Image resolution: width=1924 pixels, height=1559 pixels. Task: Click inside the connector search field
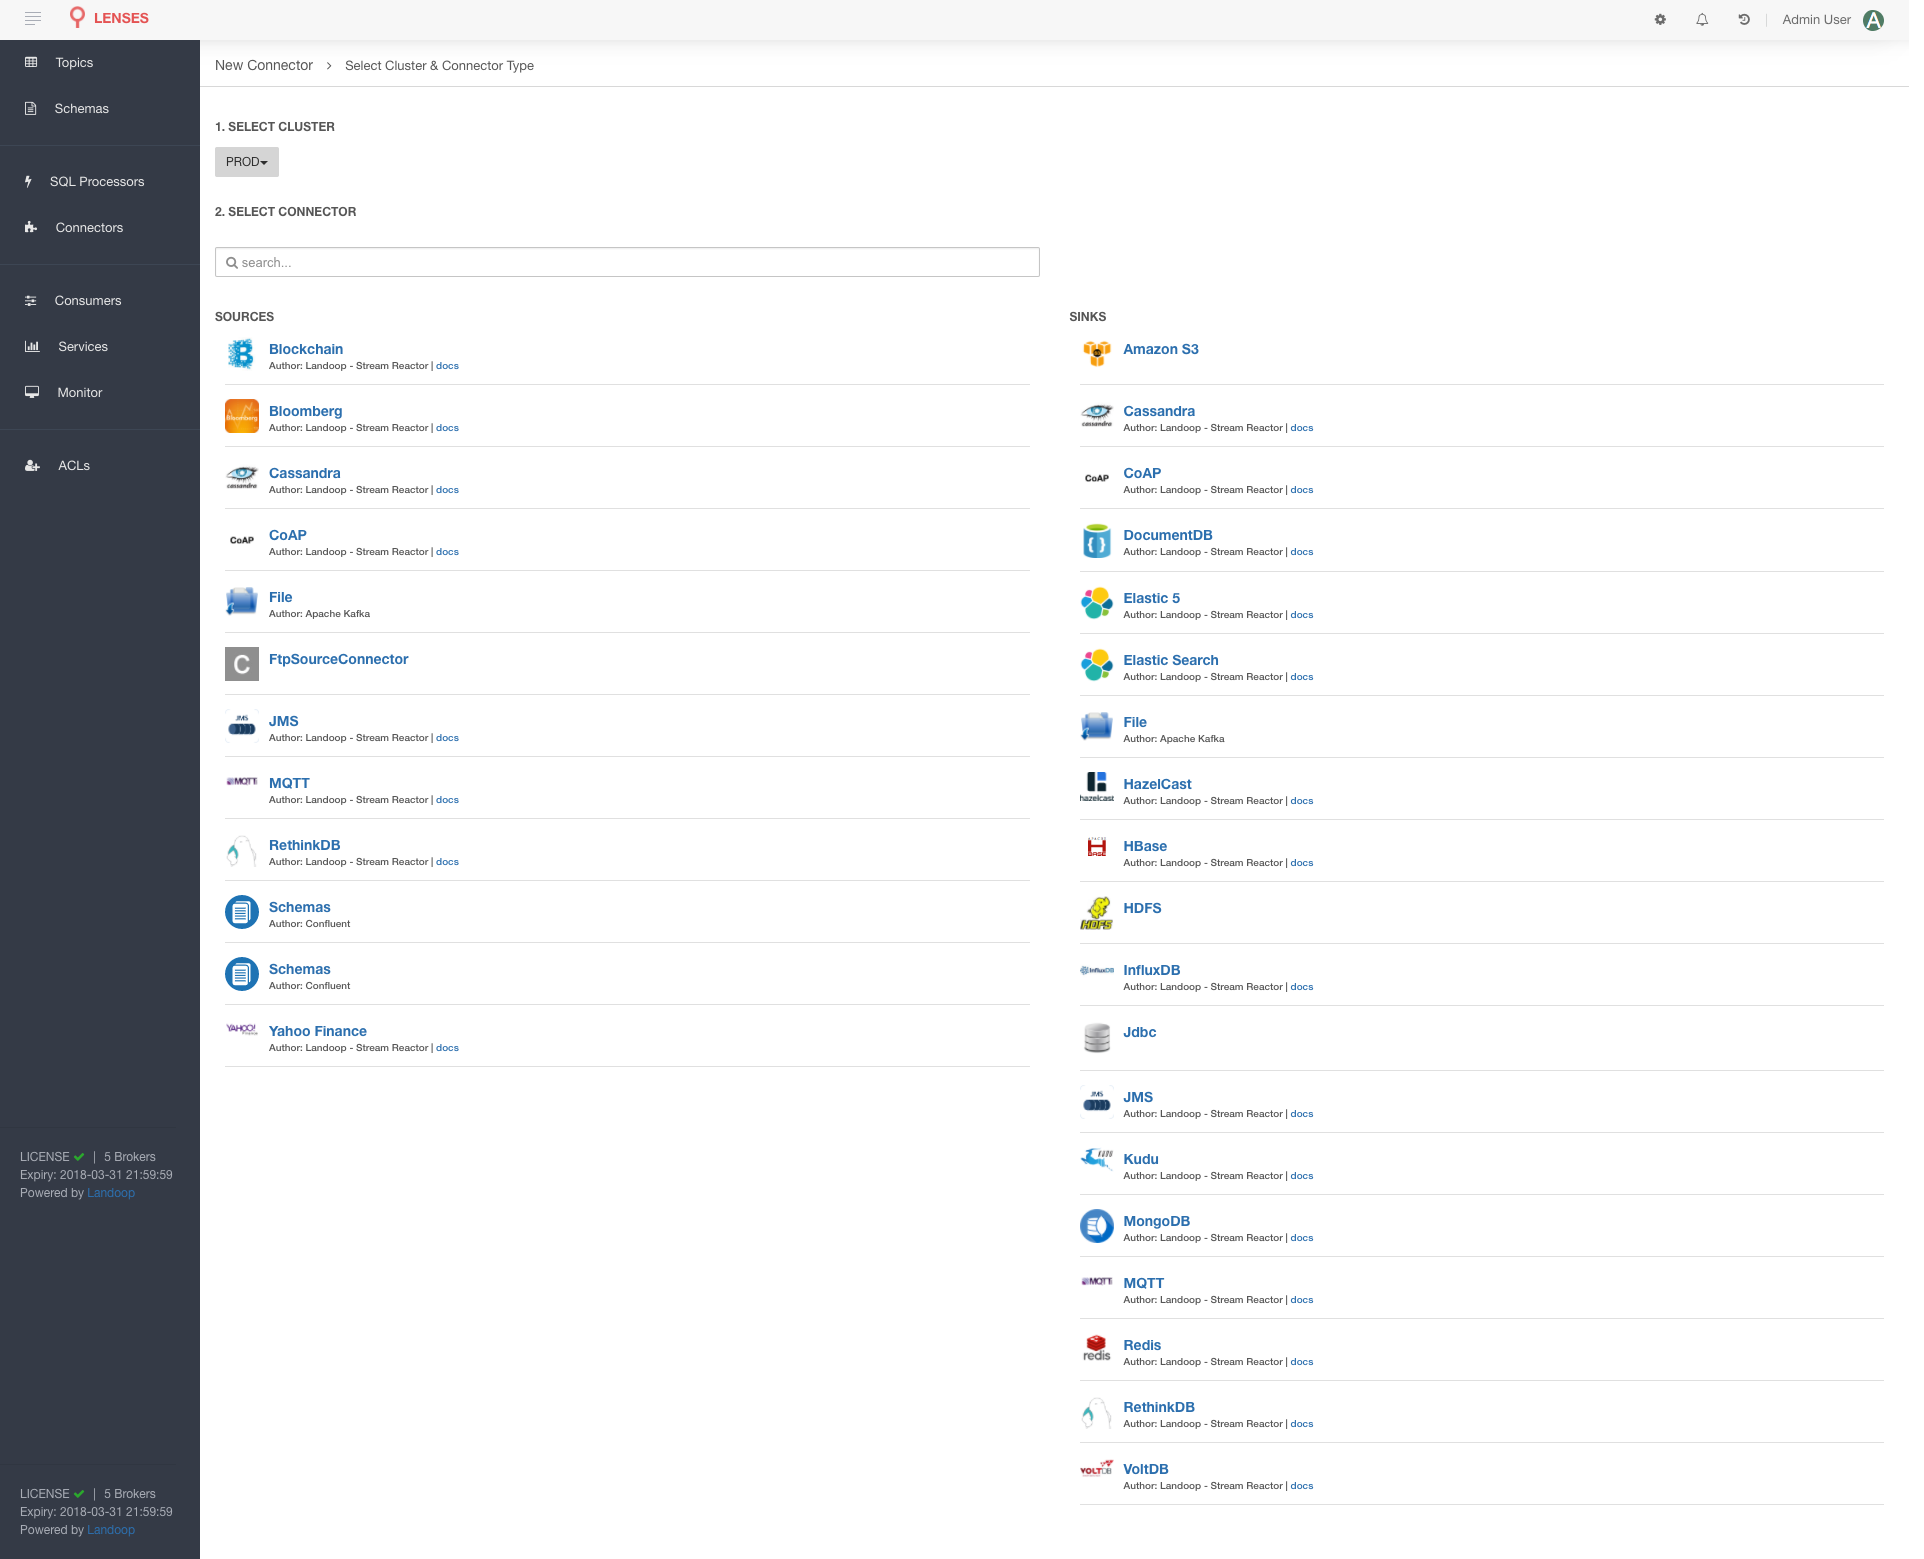point(627,262)
